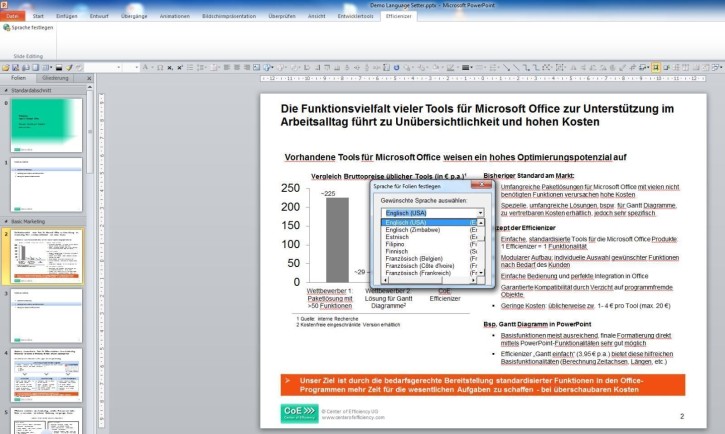Close the slide thumbnail pane

[x=89, y=79]
